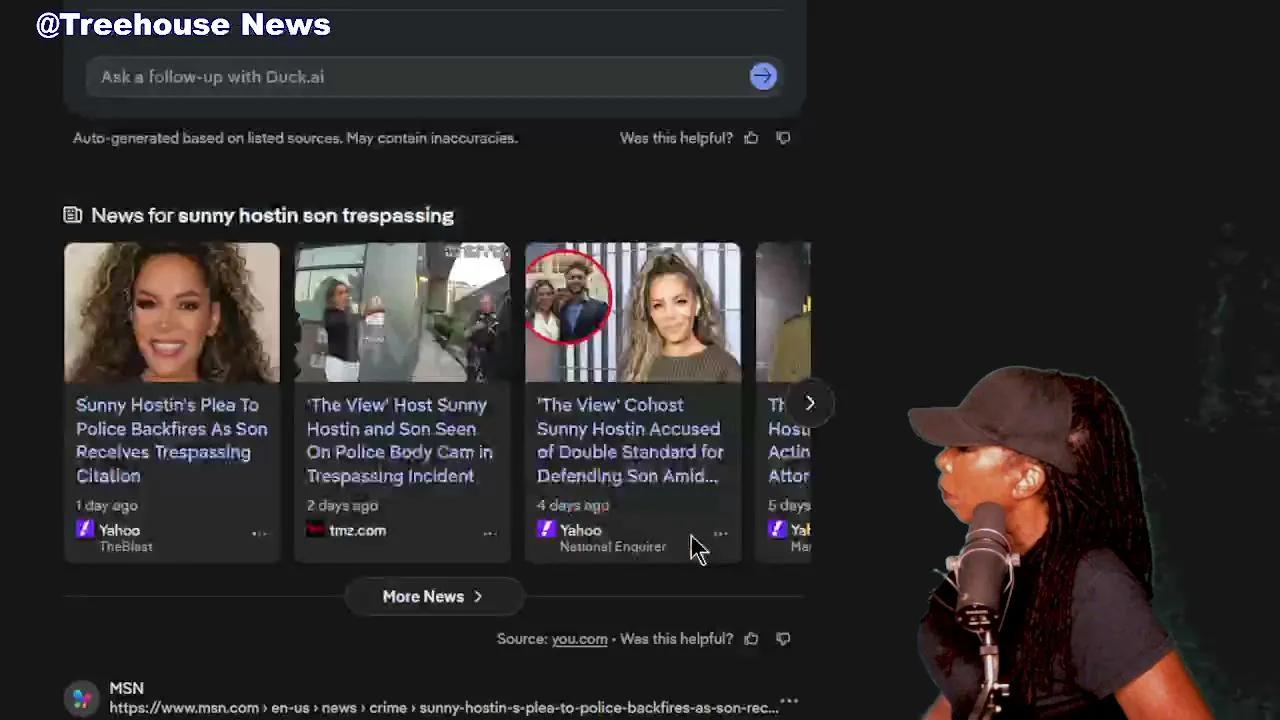Viewport: 1280px width, 720px height.
Task: Click the 'Was this helpful?' text near disclaimer
Action: [x=676, y=138]
